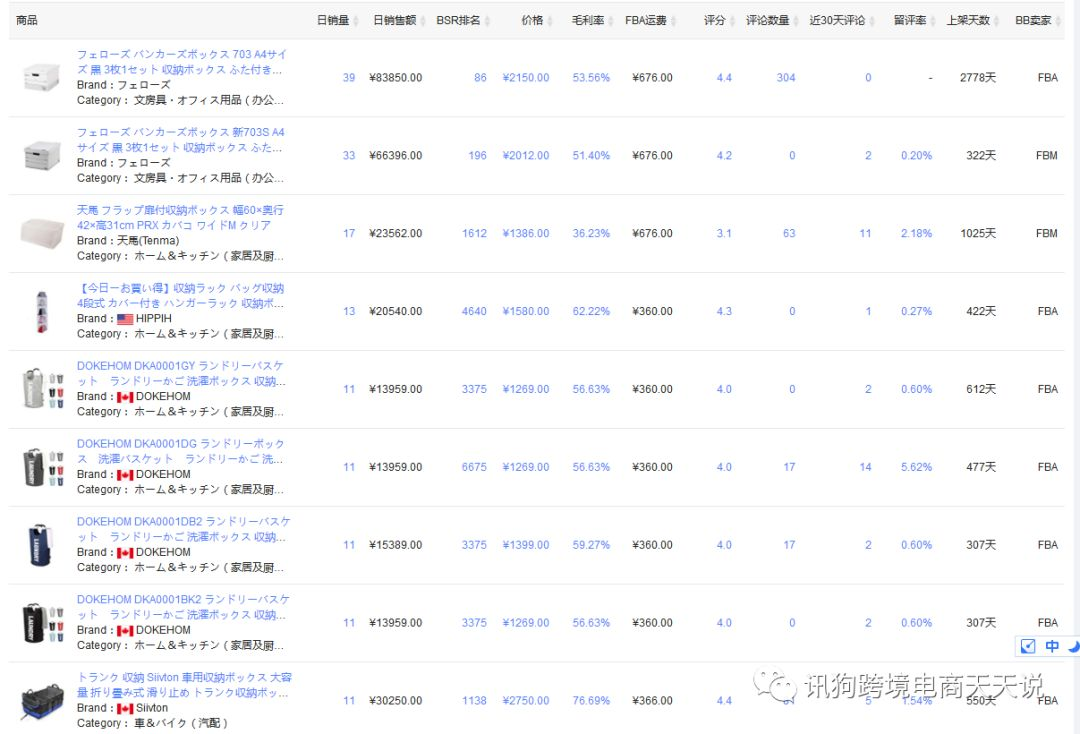Open the DOKEHOM DKA0001GY product link
1080x734 pixels.
(x=181, y=373)
